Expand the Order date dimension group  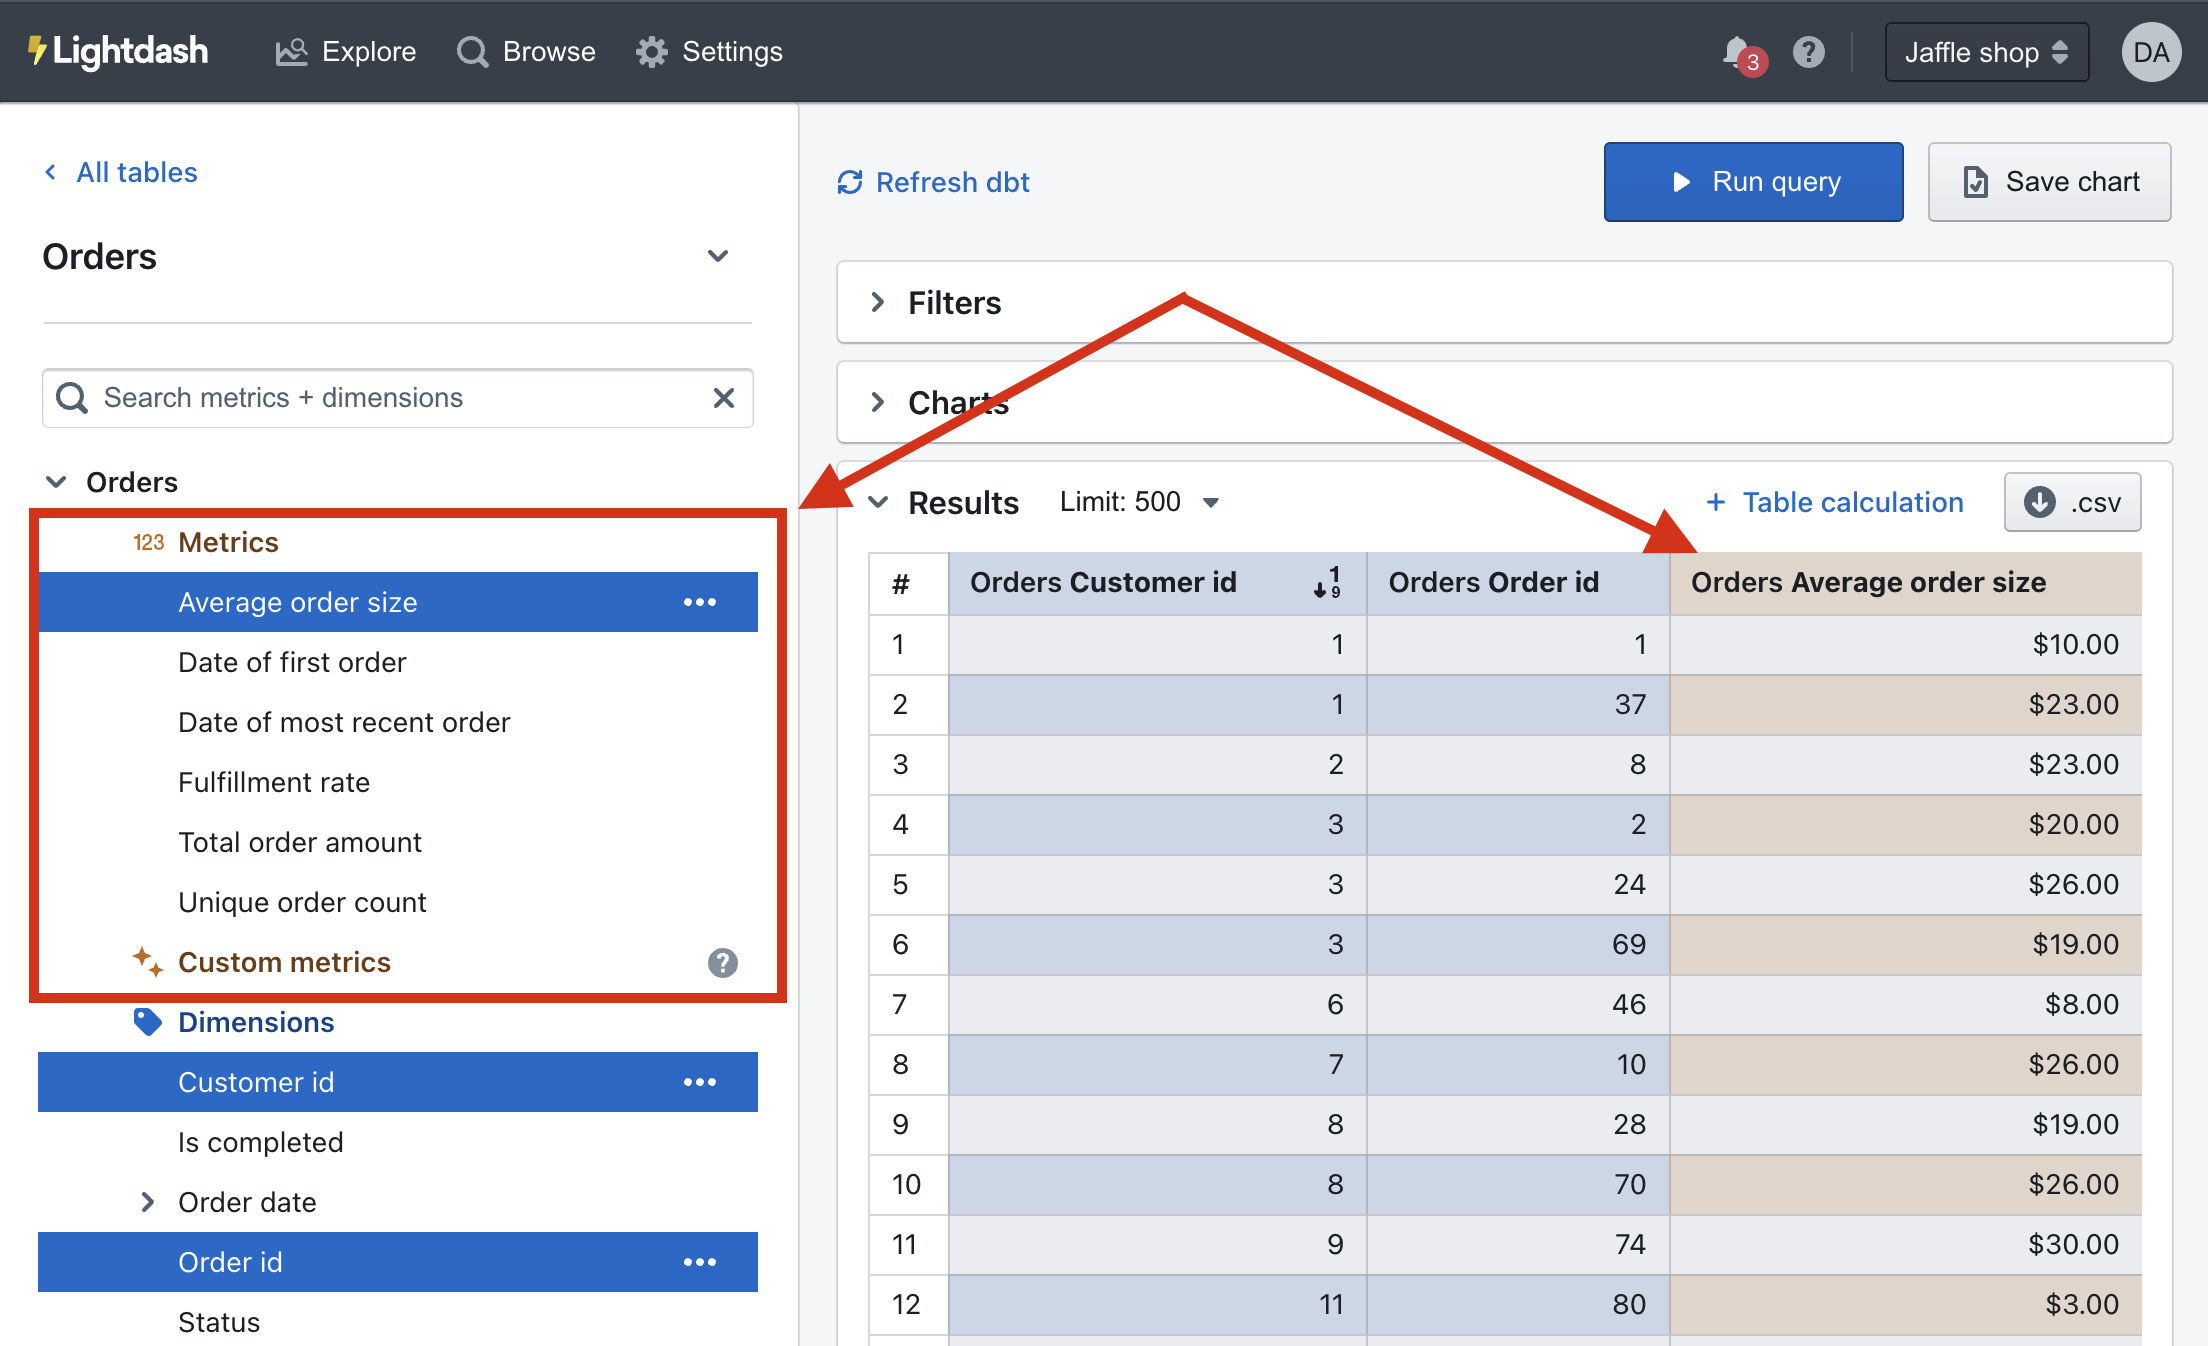coord(148,1202)
